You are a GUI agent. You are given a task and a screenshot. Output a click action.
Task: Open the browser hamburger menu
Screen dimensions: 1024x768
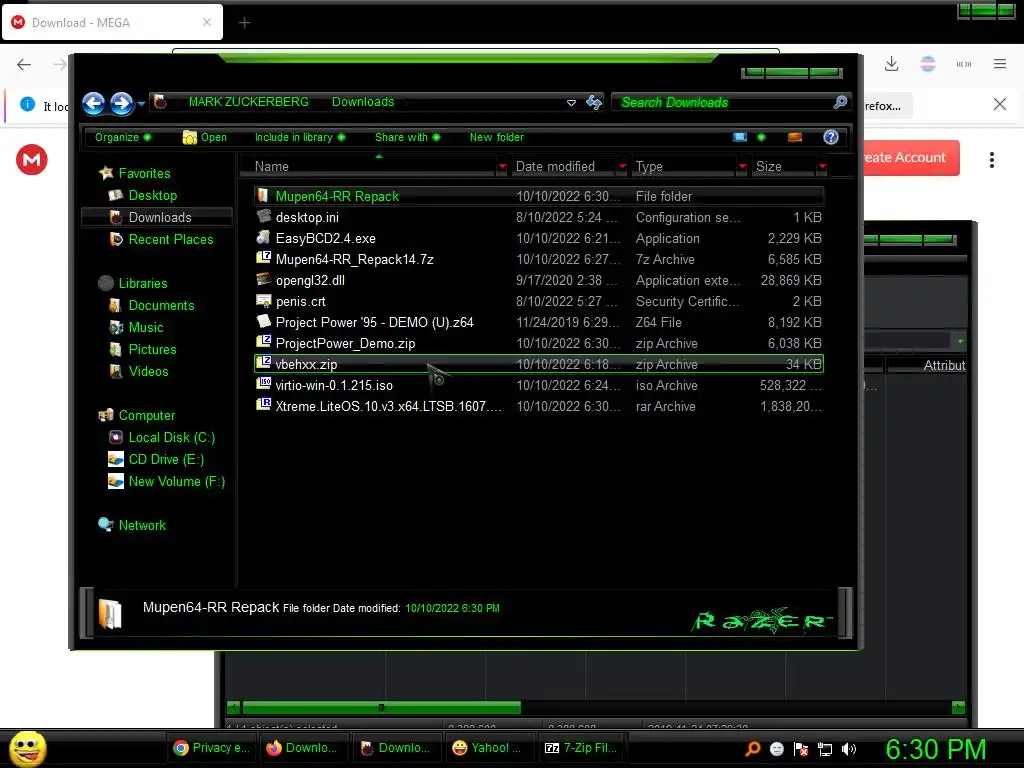point(1000,64)
